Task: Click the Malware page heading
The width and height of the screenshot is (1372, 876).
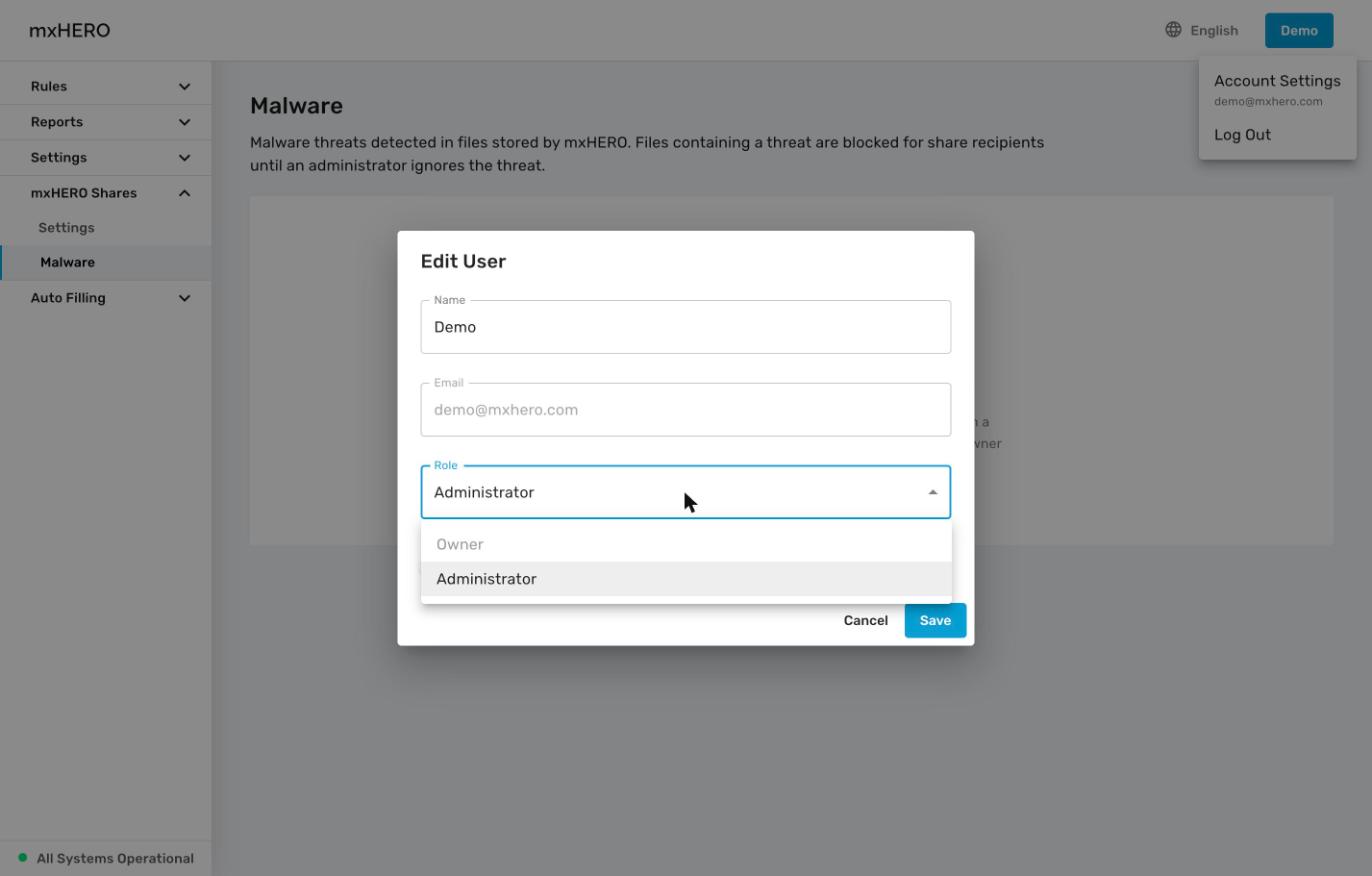Action: pyautogui.click(x=296, y=106)
